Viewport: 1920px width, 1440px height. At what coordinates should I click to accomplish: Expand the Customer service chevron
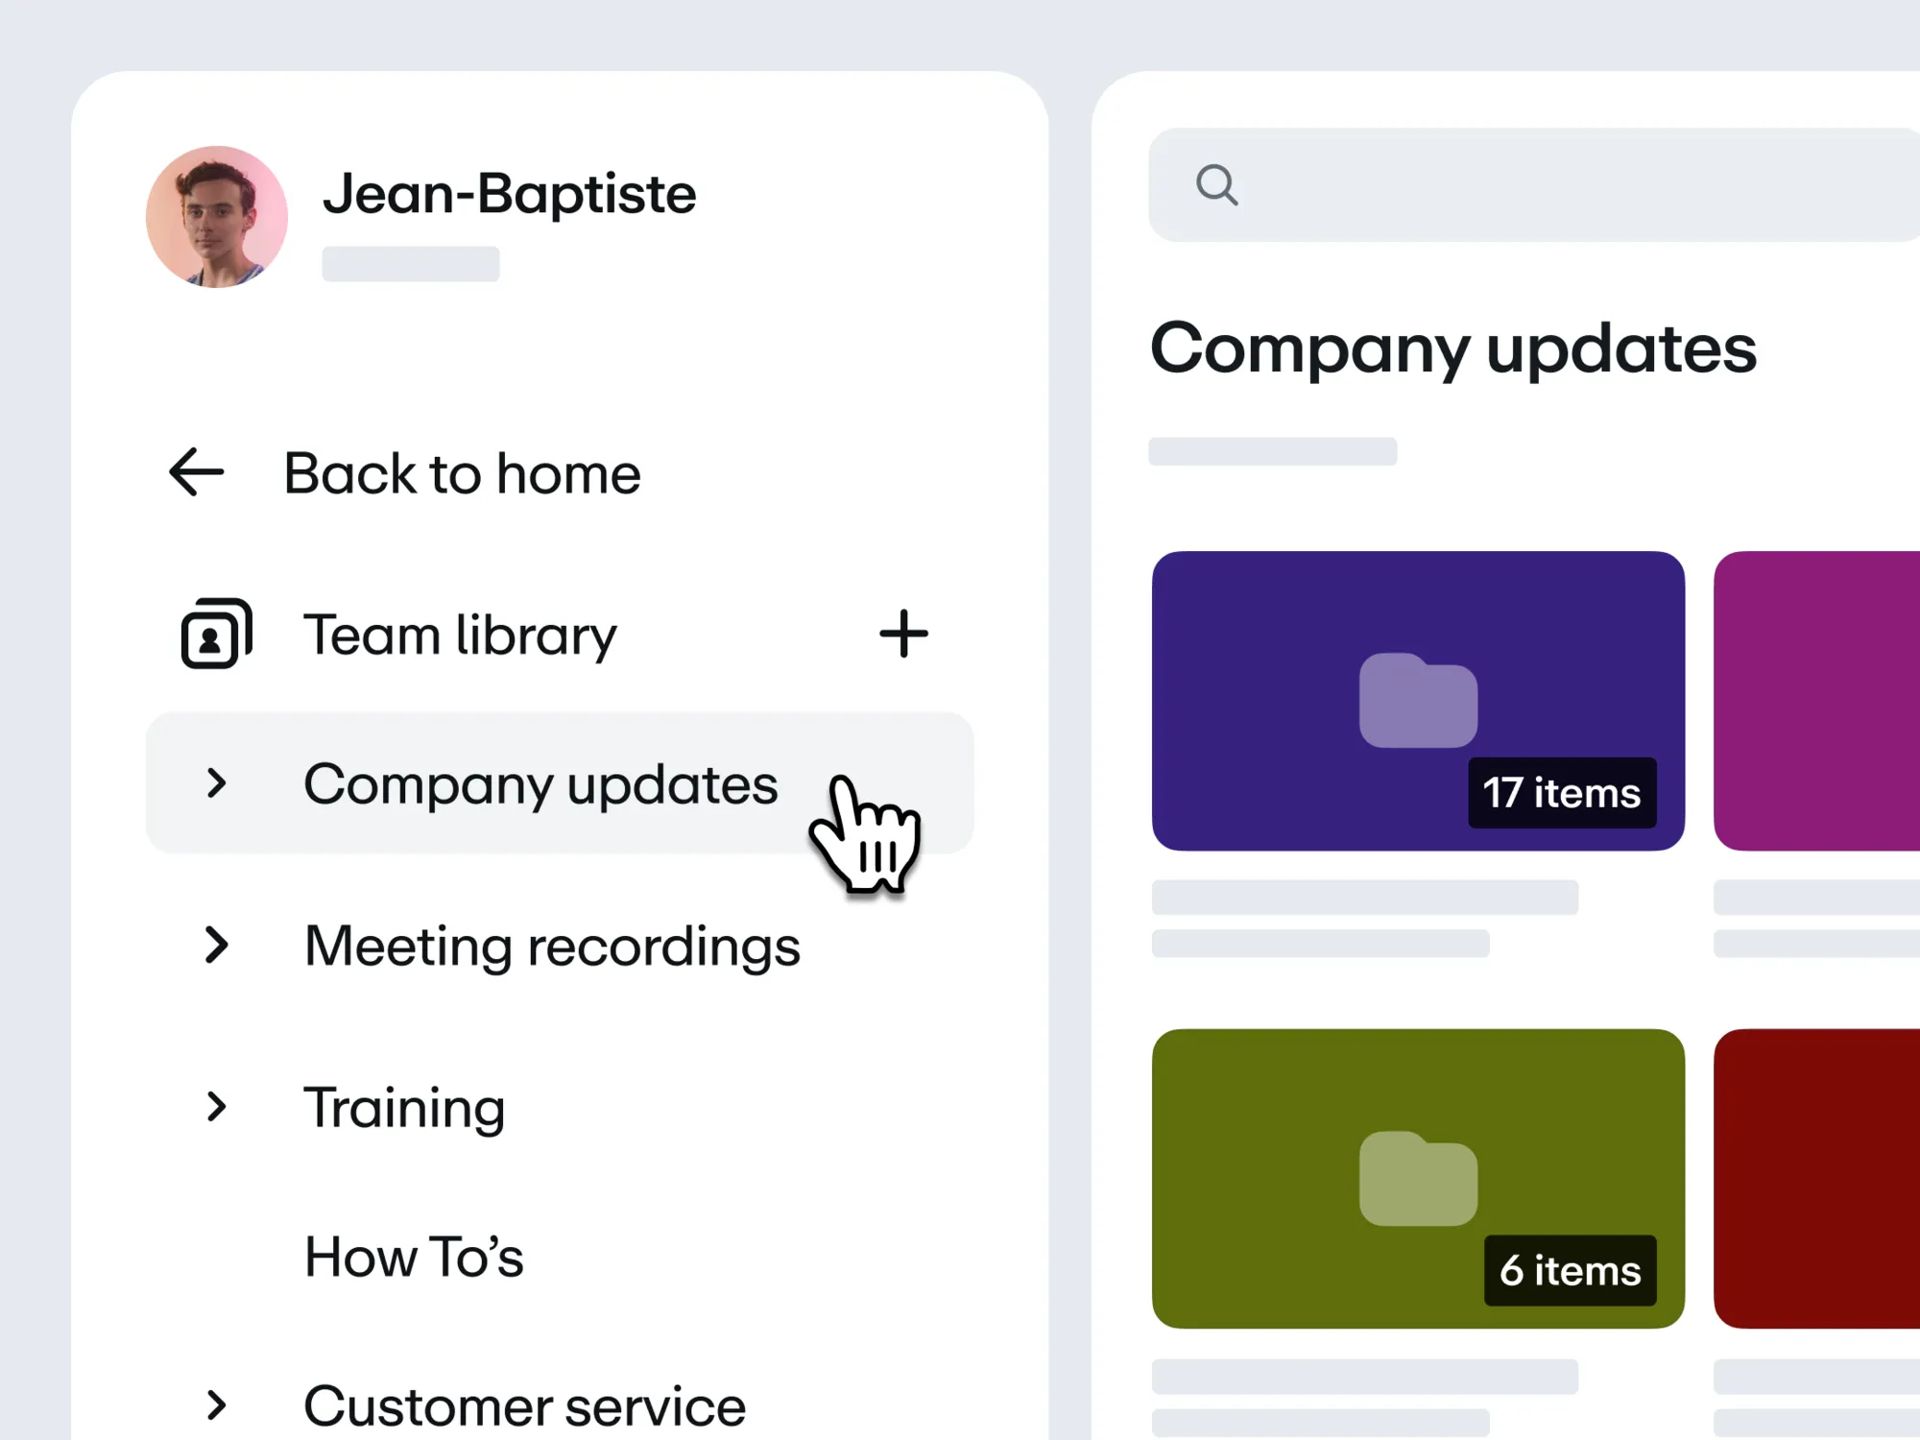(216, 1406)
